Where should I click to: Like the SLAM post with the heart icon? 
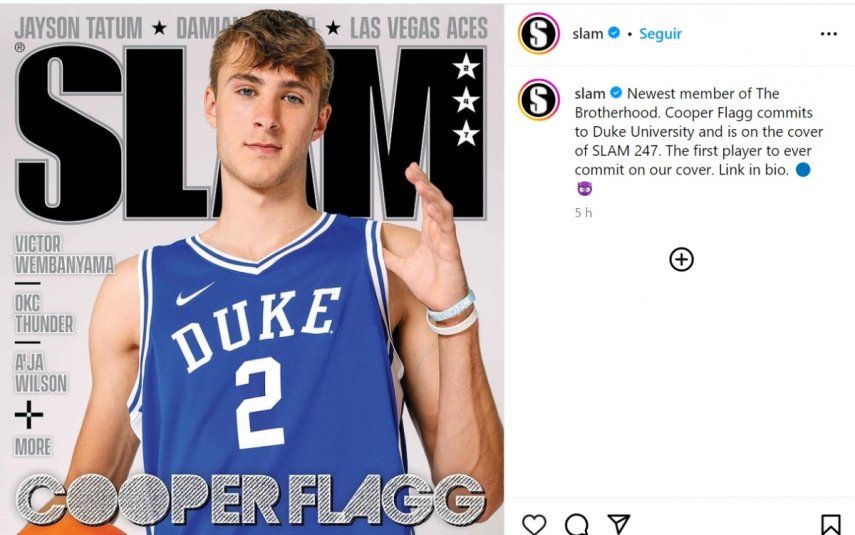[534, 524]
